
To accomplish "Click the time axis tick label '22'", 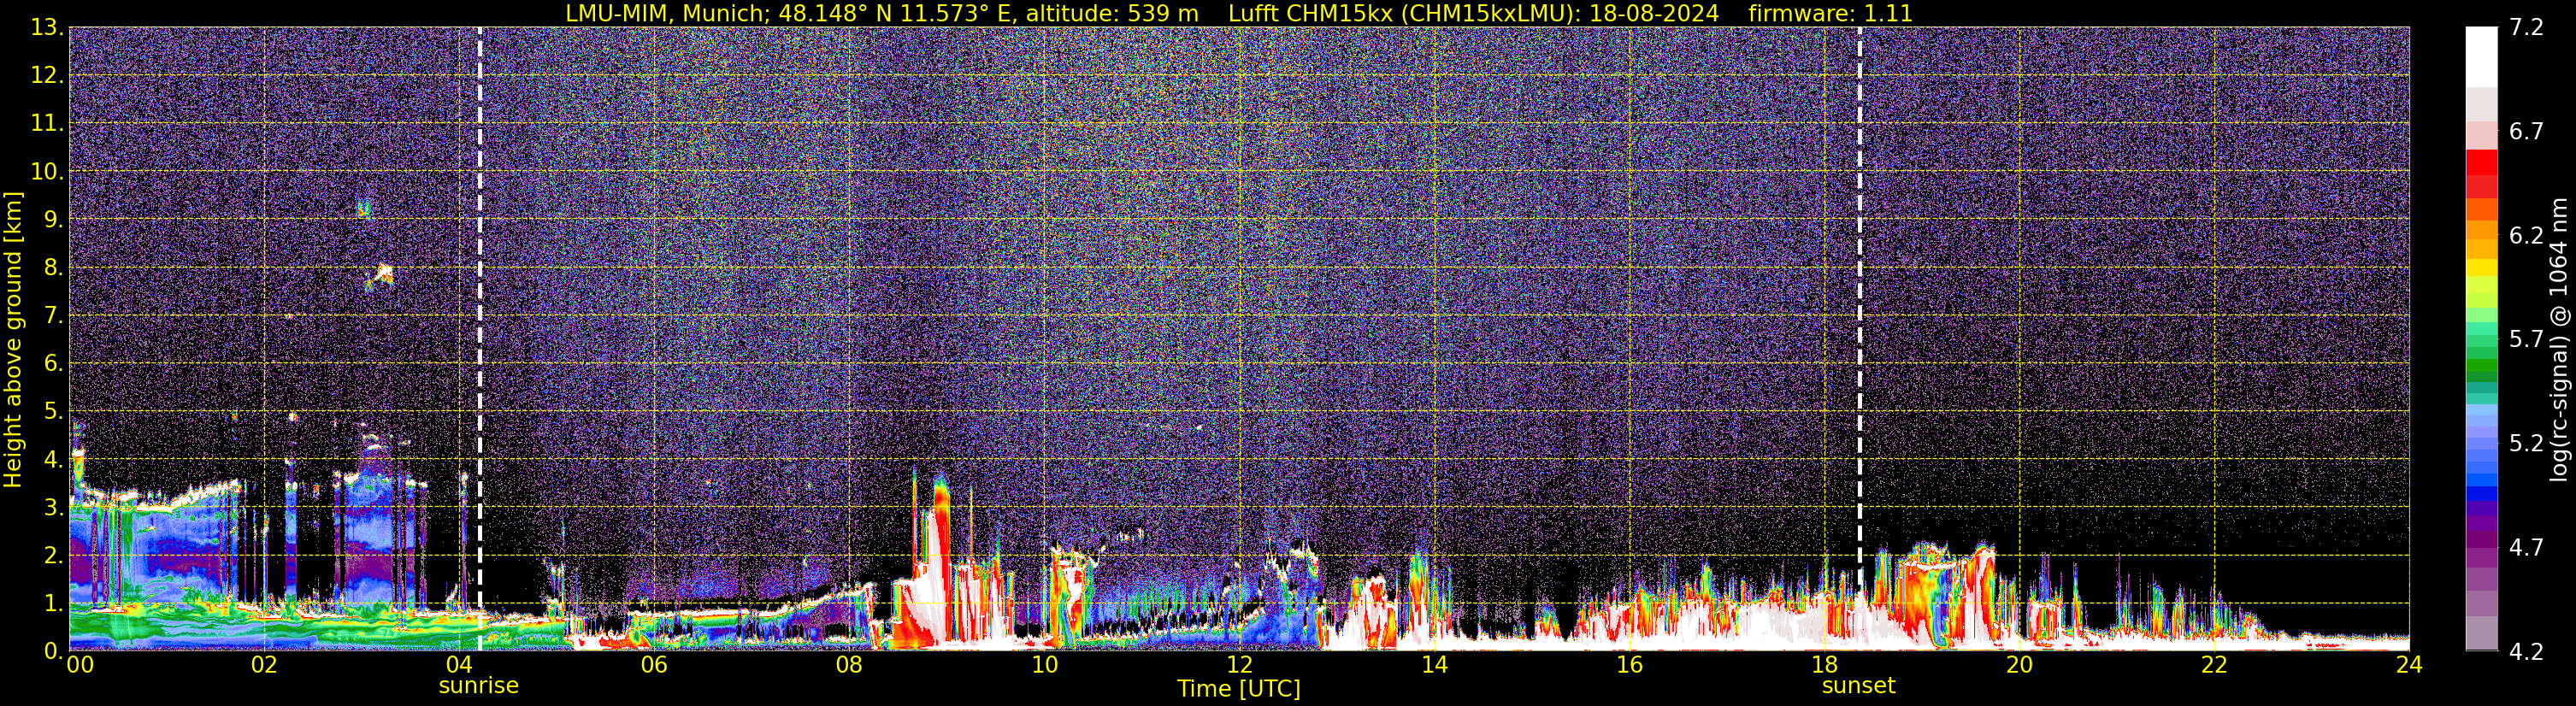I will pos(2214,665).
